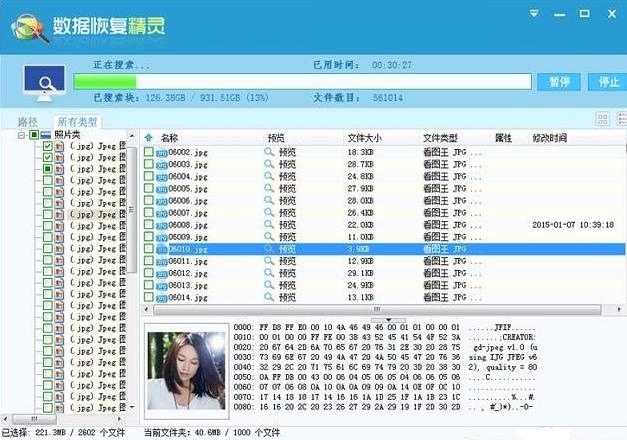Screen dimensions: 627x440
Task: Click tree horizontal scroll-left arrow
Action: tap(5, 419)
